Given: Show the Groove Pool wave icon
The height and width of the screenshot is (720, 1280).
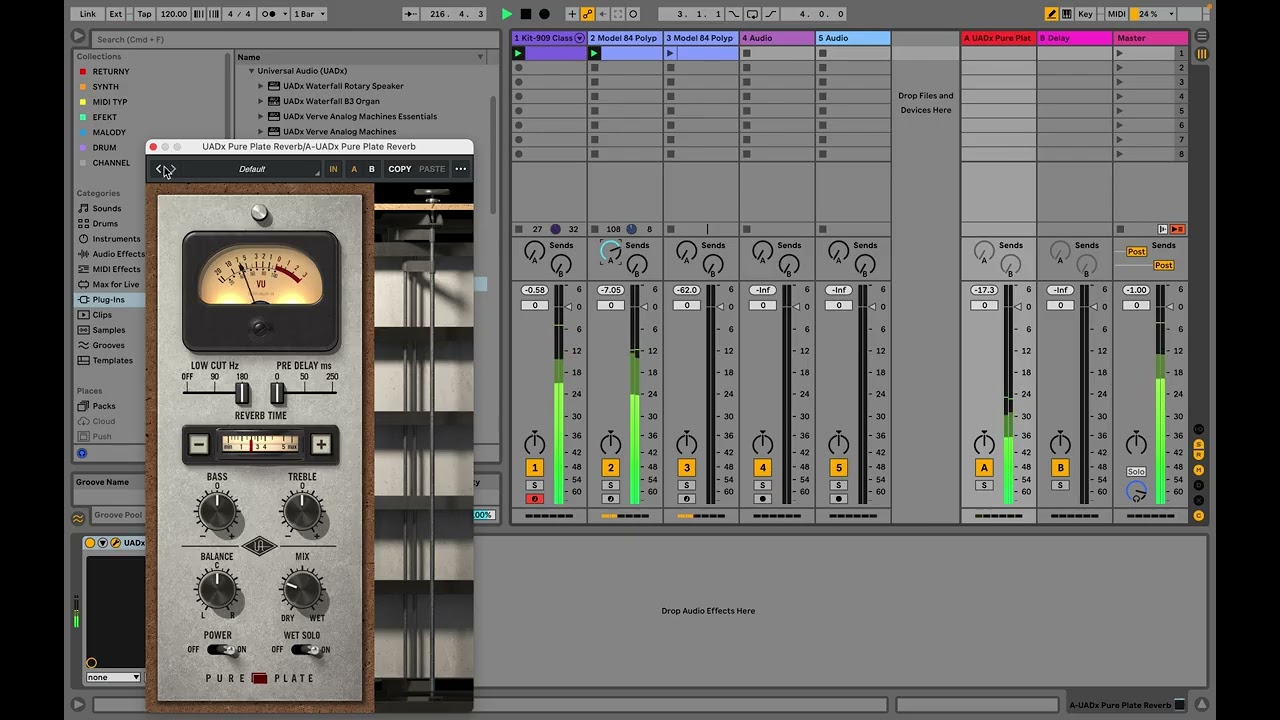Looking at the screenshot, I should (x=78, y=517).
